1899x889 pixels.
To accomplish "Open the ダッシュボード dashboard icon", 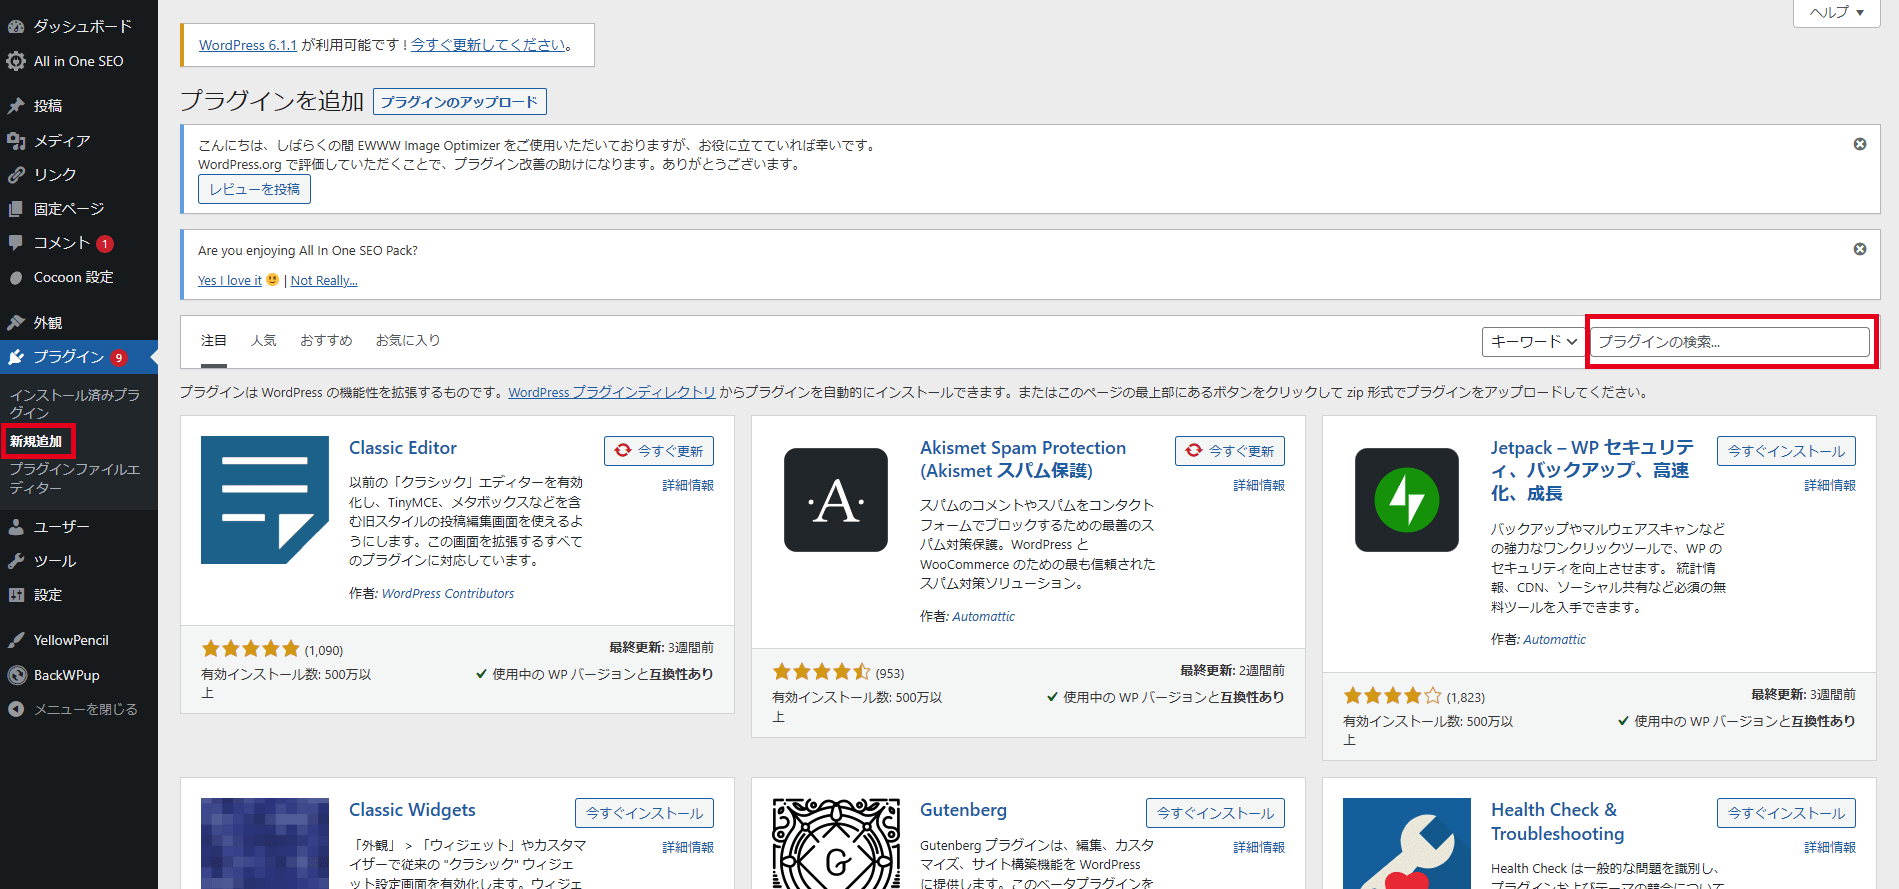I will pyautogui.click(x=16, y=26).
